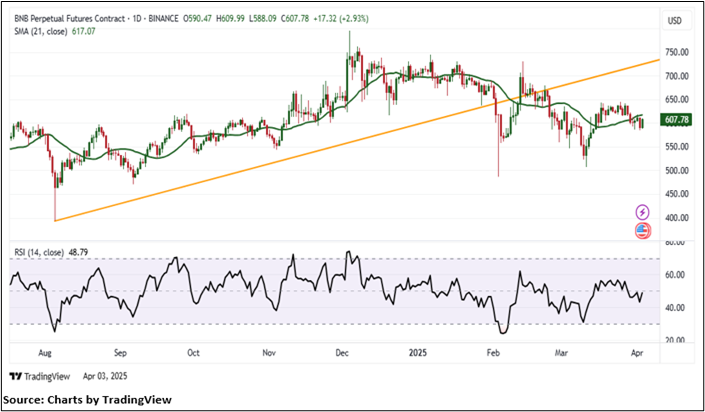
Task: Click the Feb label on time axis
Action: (x=494, y=352)
